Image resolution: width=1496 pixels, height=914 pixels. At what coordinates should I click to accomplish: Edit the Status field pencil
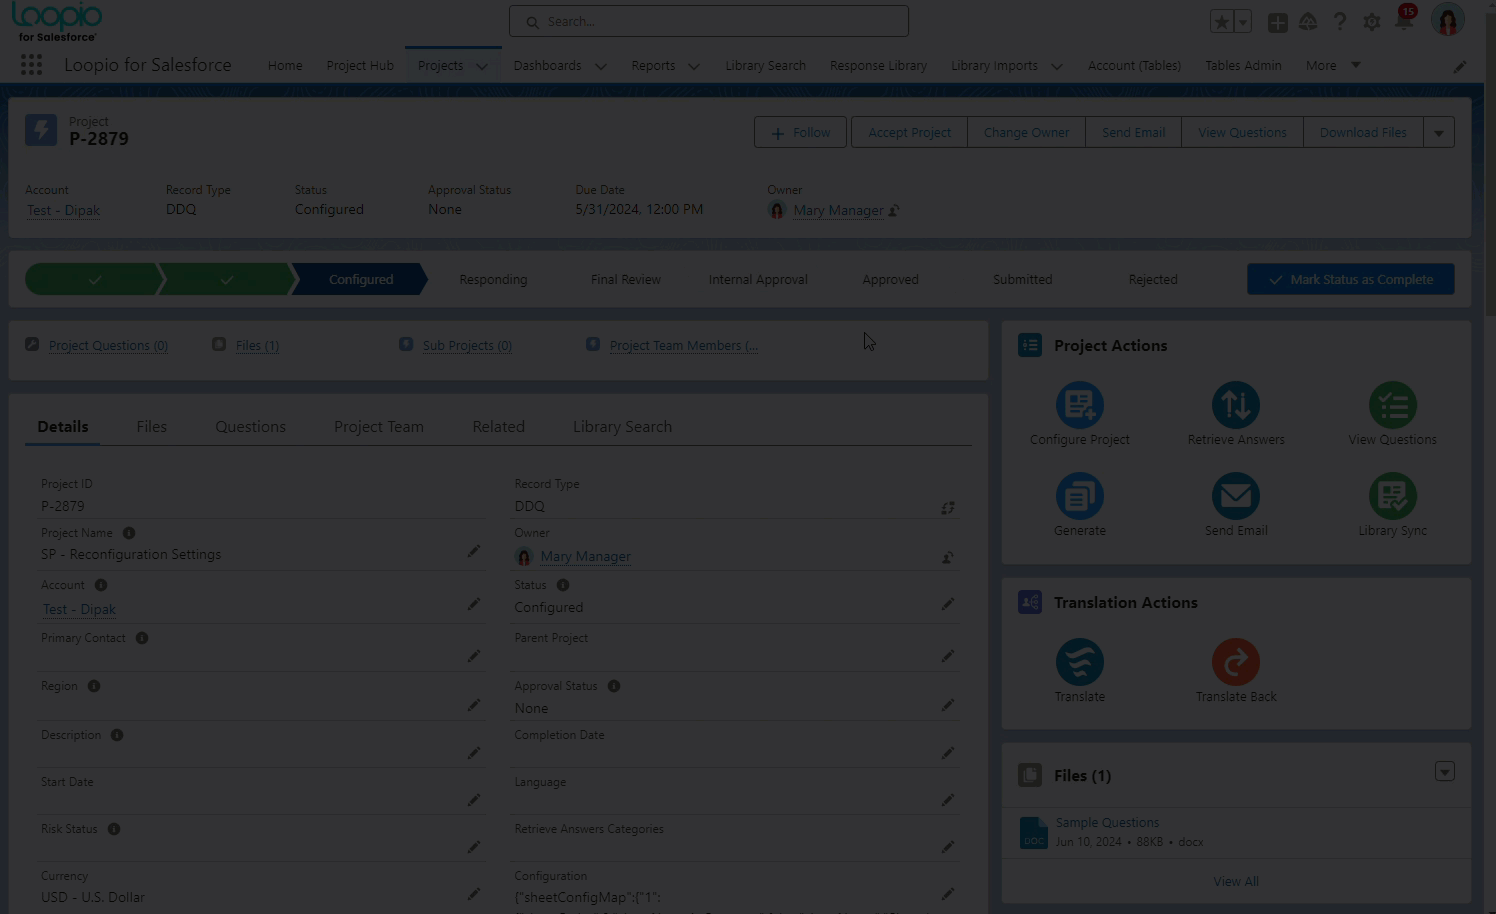[948, 604]
